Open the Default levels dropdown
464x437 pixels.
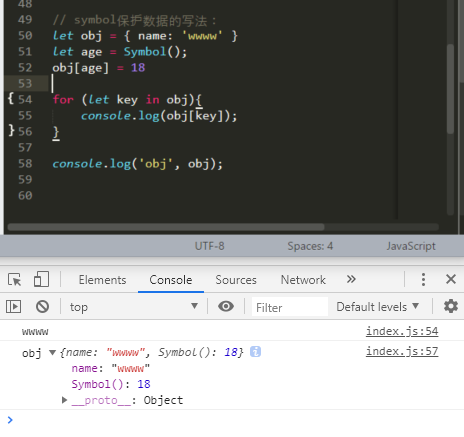click(x=378, y=307)
